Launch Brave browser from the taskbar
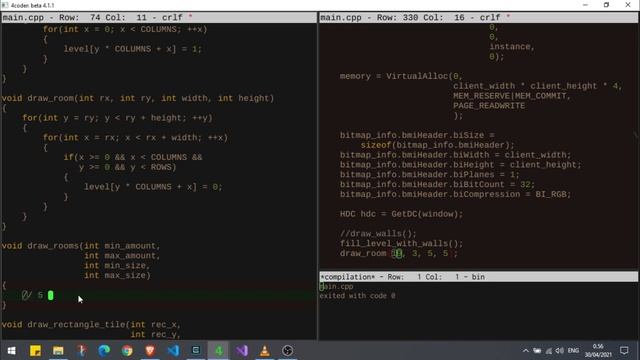Viewport: 640px width, 360px height. [x=150, y=351]
